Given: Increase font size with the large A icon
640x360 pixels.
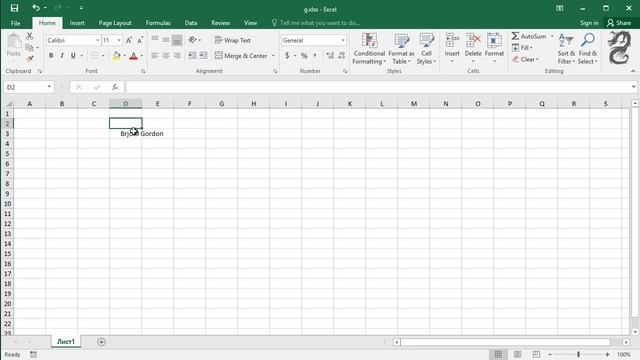Looking at the screenshot, I should [129, 40].
